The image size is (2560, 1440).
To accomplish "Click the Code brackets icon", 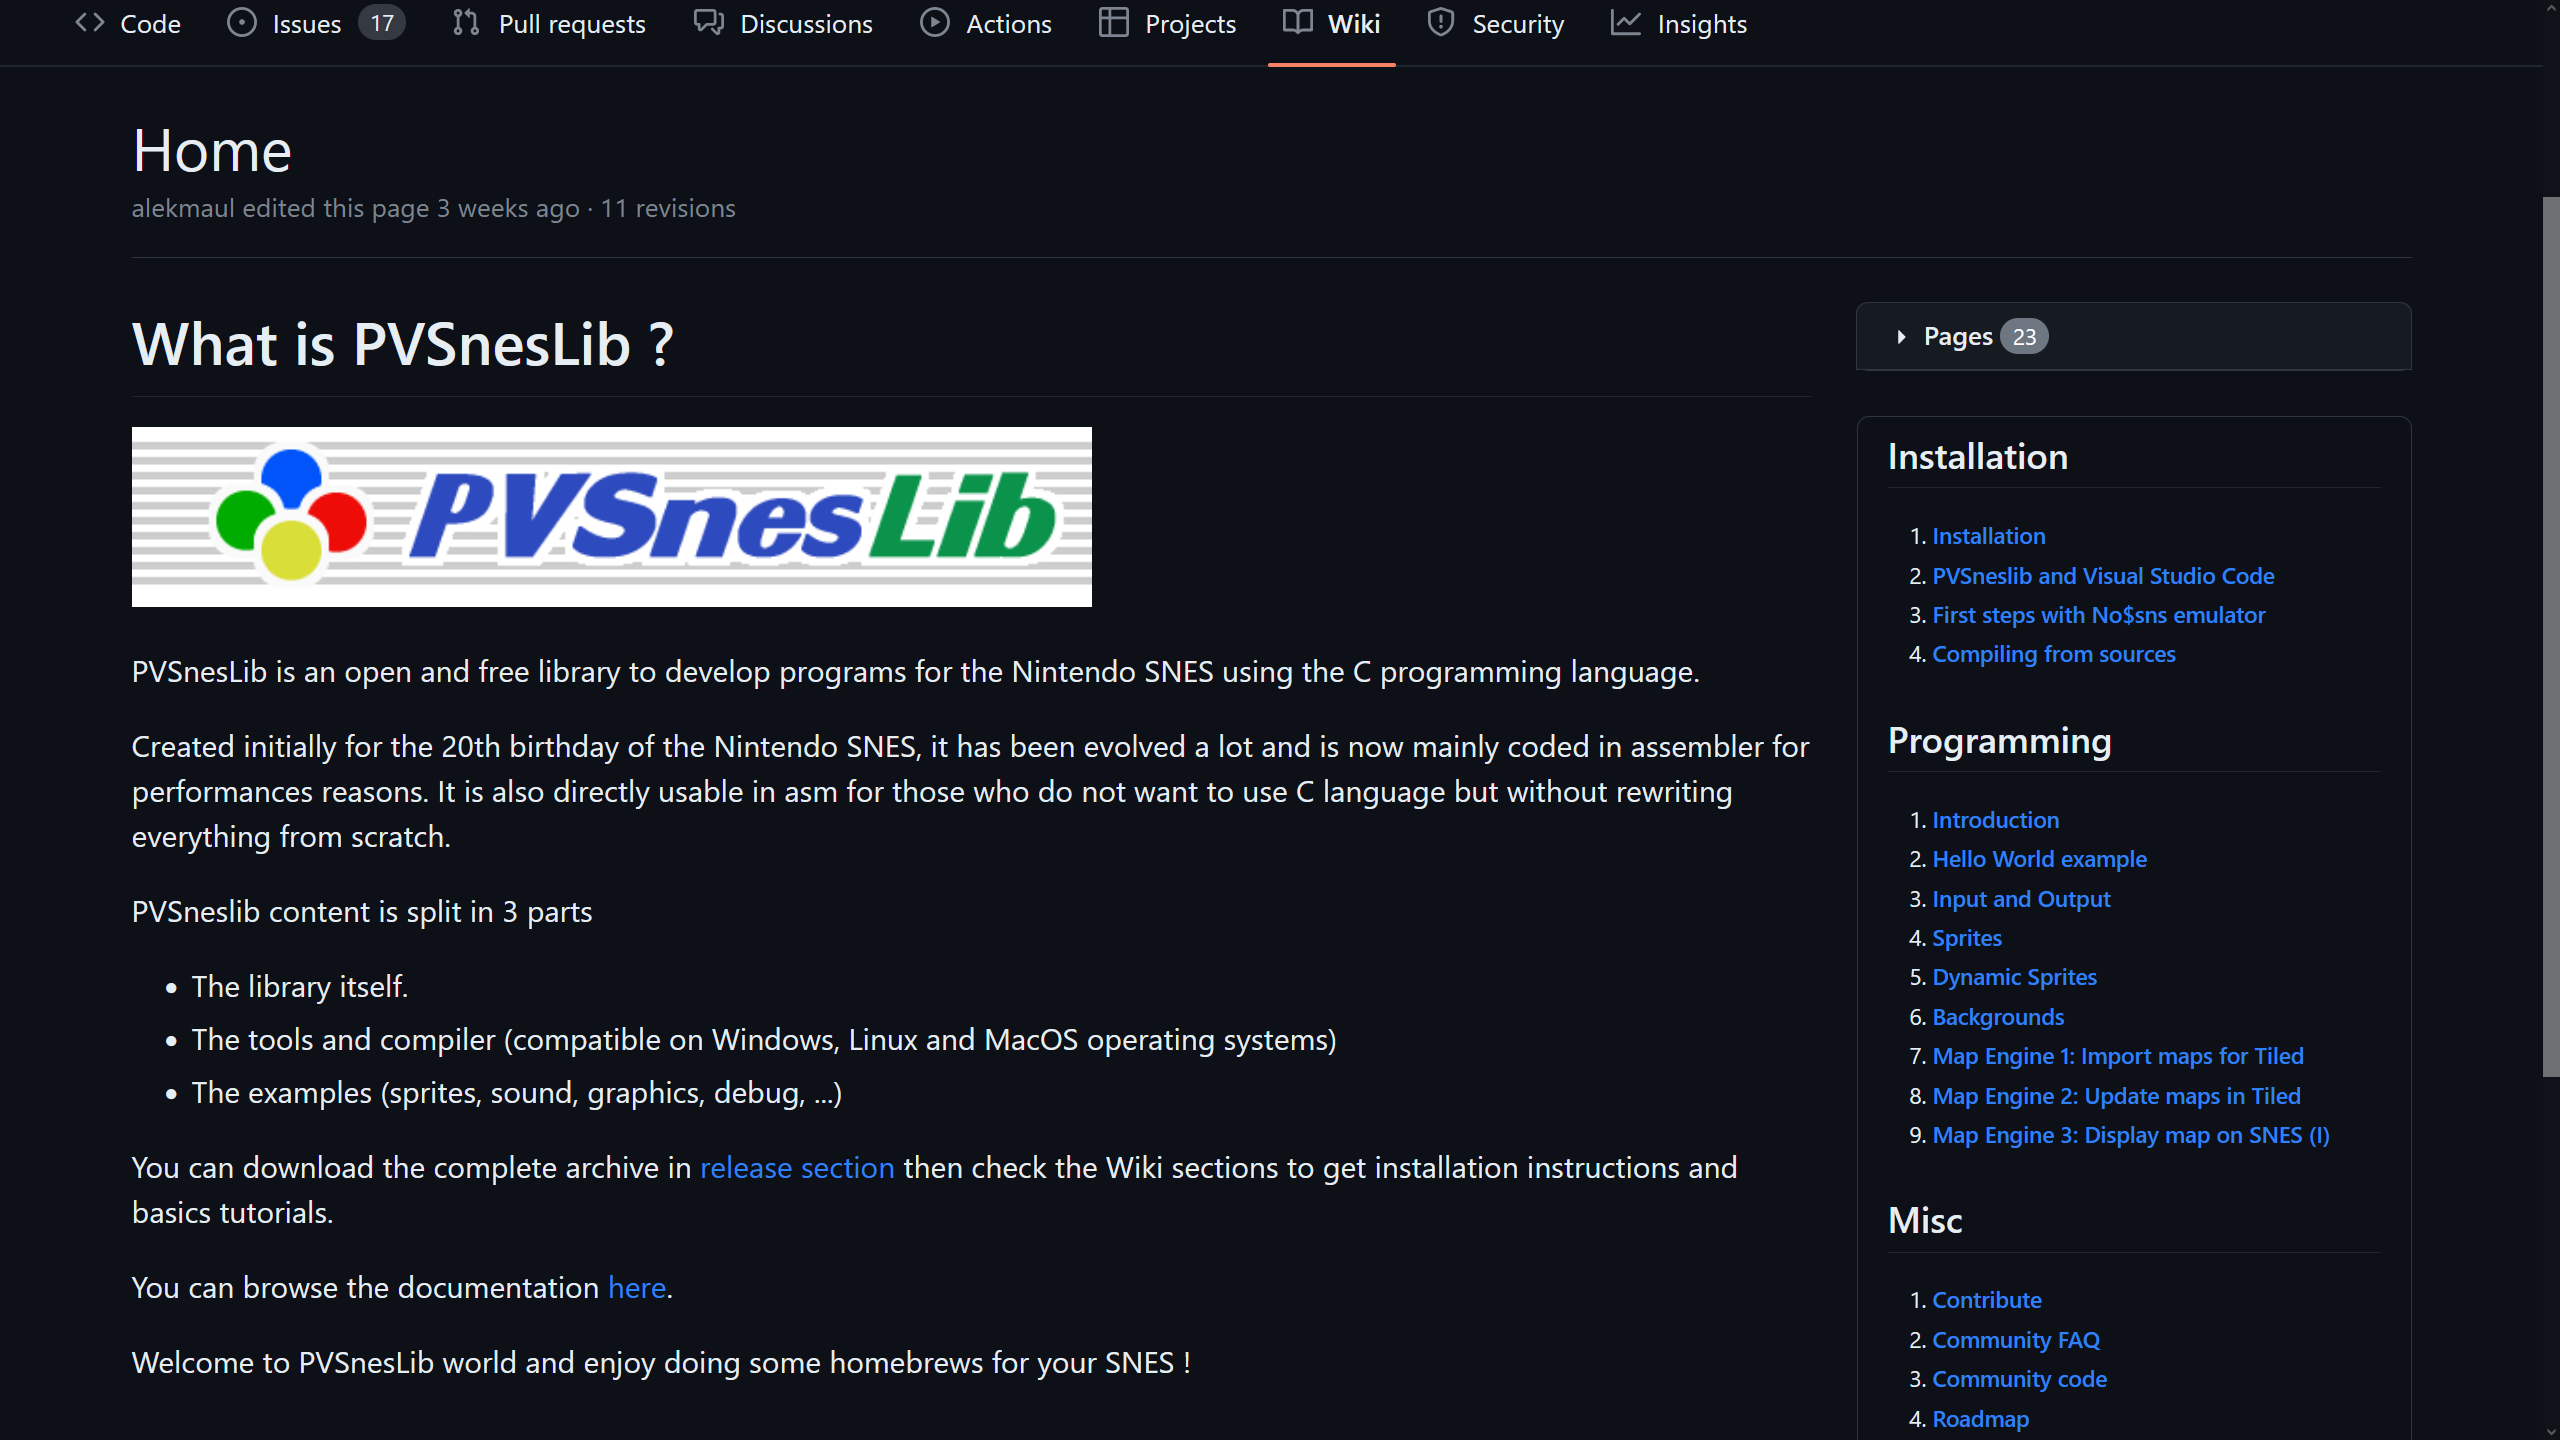I will click(x=90, y=23).
